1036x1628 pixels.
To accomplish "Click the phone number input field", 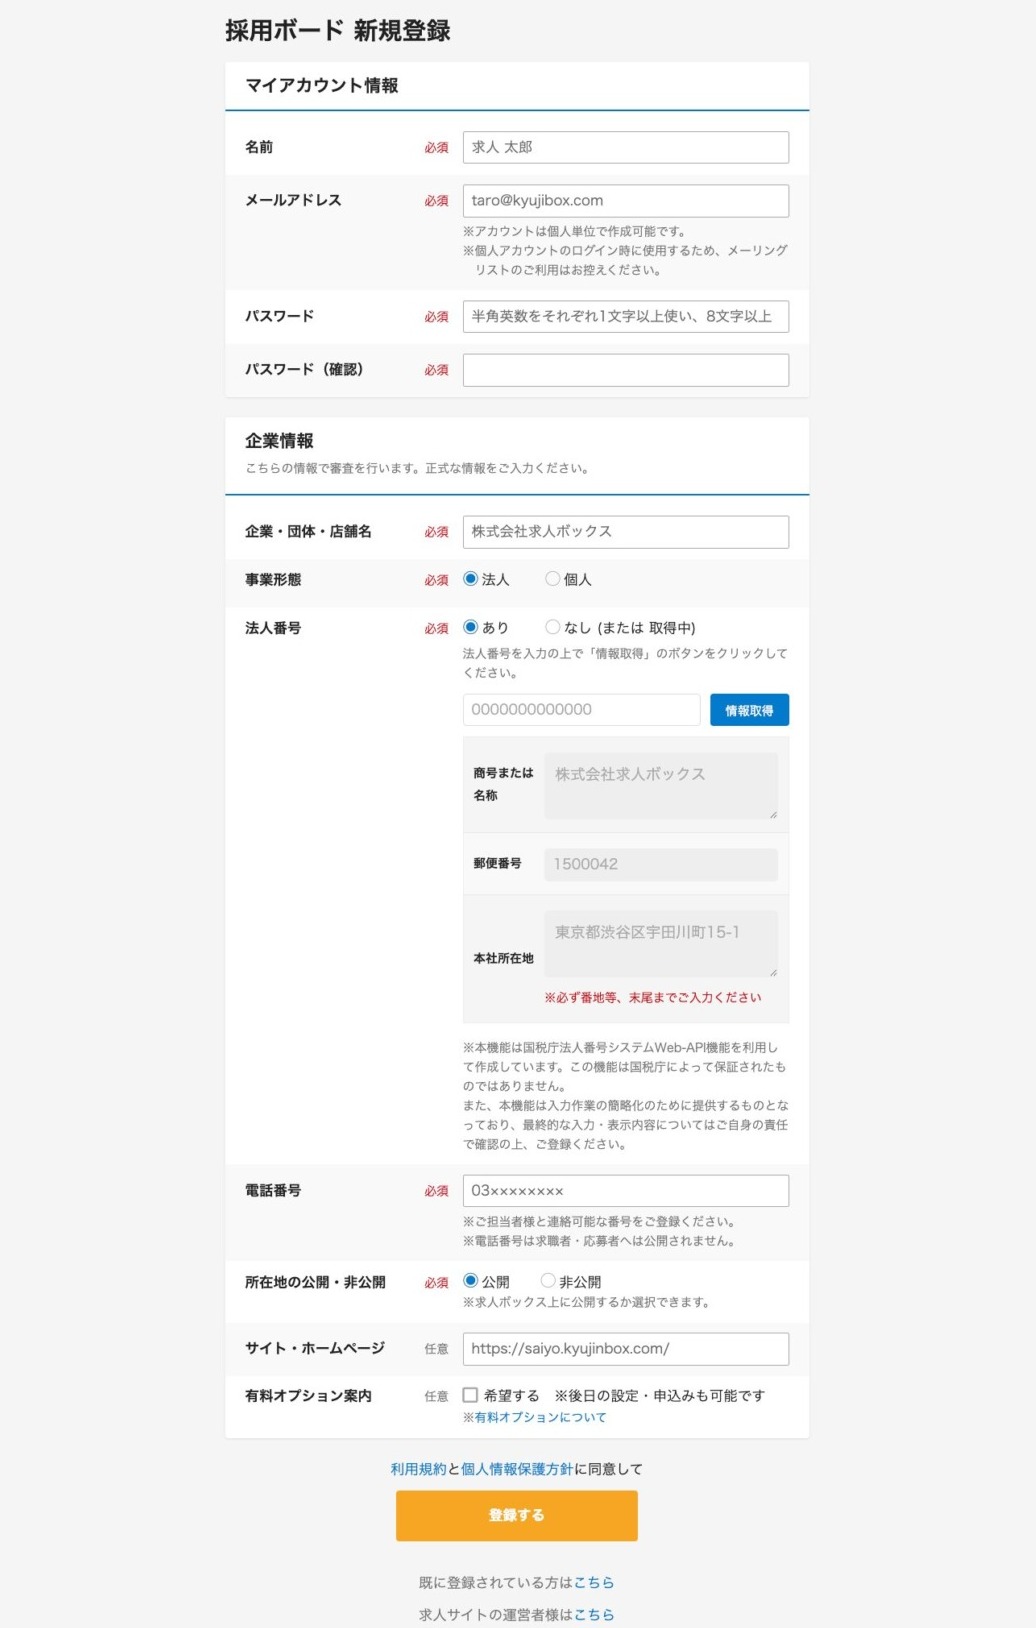I will click(625, 1191).
